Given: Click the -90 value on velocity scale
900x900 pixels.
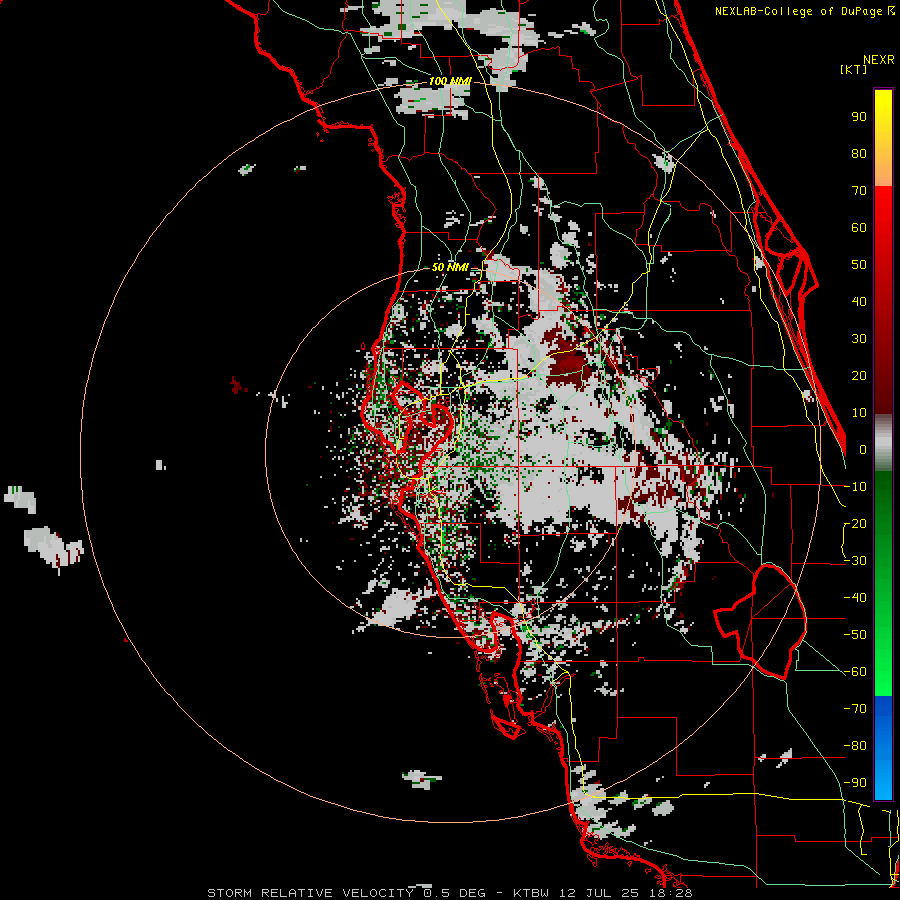Looking at the screenshot, I should 855,783.
